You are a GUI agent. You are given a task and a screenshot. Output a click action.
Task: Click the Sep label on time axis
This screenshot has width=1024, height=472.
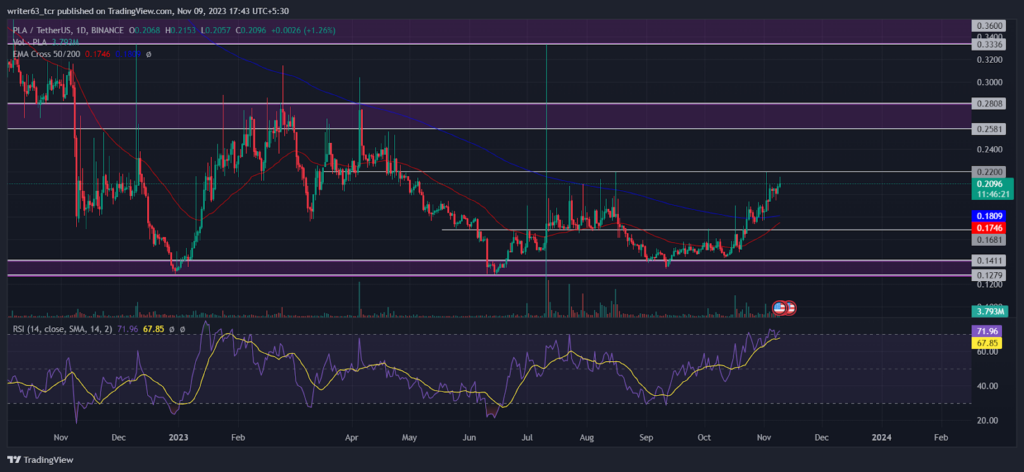click(646, 439)
